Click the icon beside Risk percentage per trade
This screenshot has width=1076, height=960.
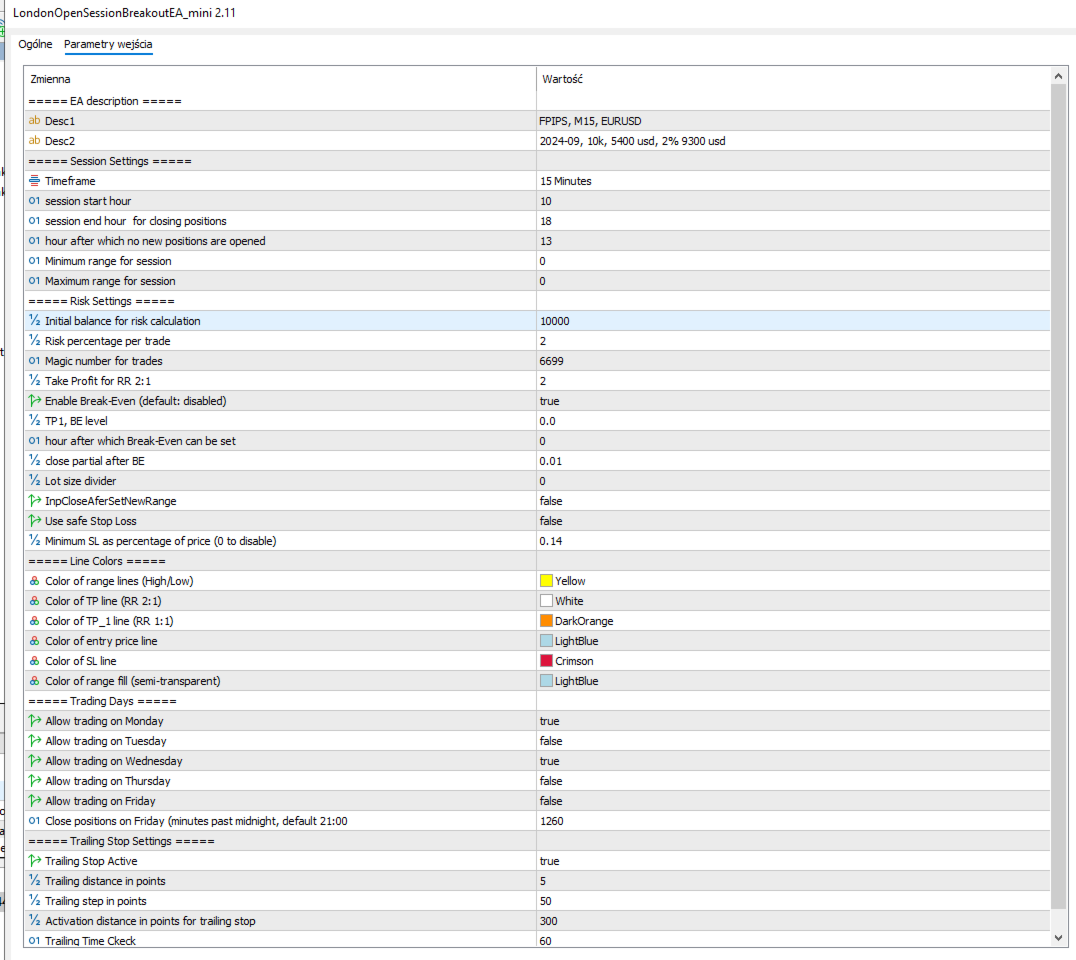pyautogui.click(x=34, y=341)
